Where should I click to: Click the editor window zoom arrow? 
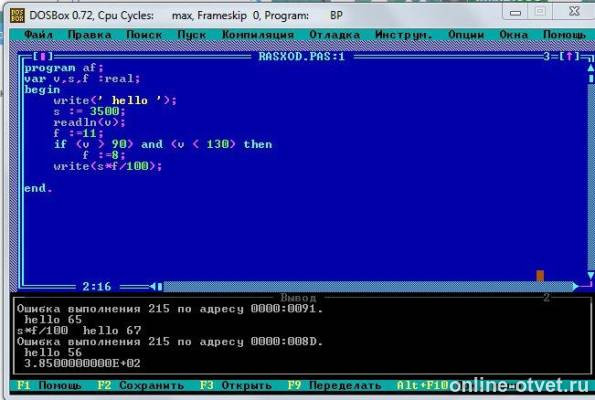click(569, 57)
